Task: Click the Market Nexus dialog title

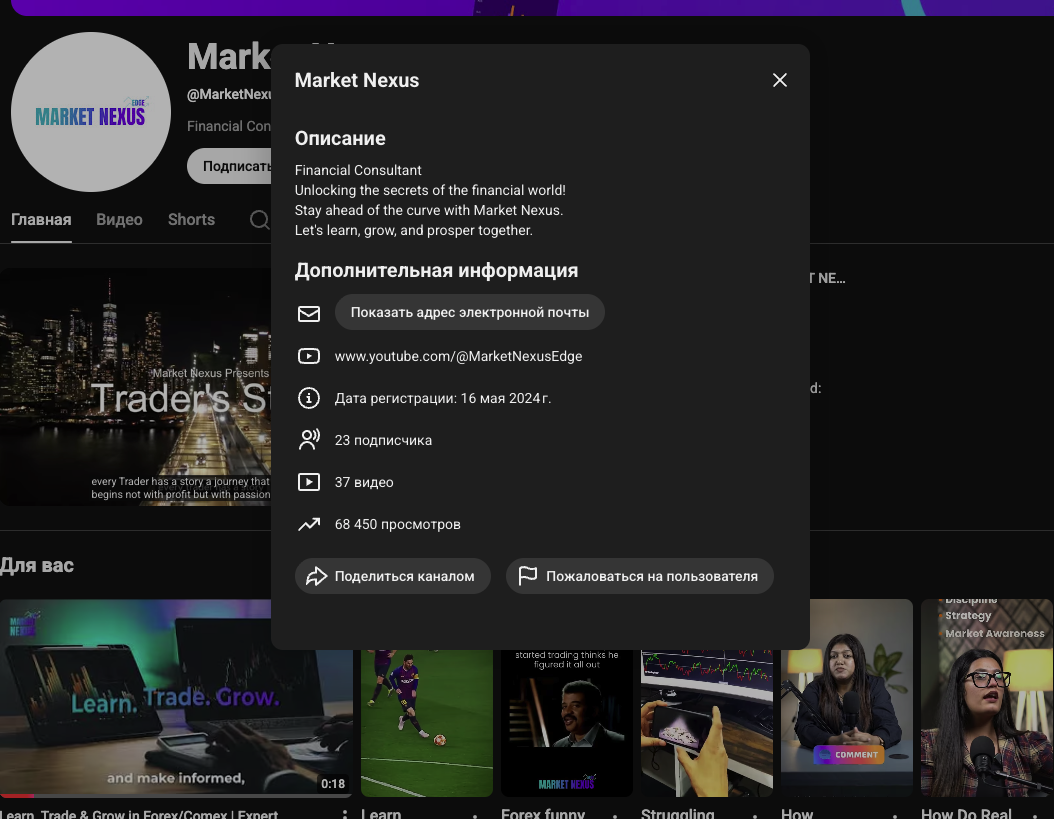Action: (x=357, y=80)
